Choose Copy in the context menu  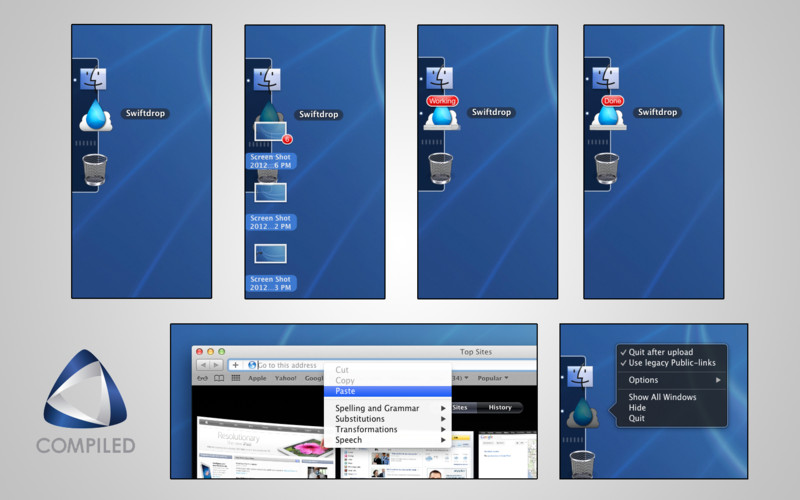coord(388,381)
